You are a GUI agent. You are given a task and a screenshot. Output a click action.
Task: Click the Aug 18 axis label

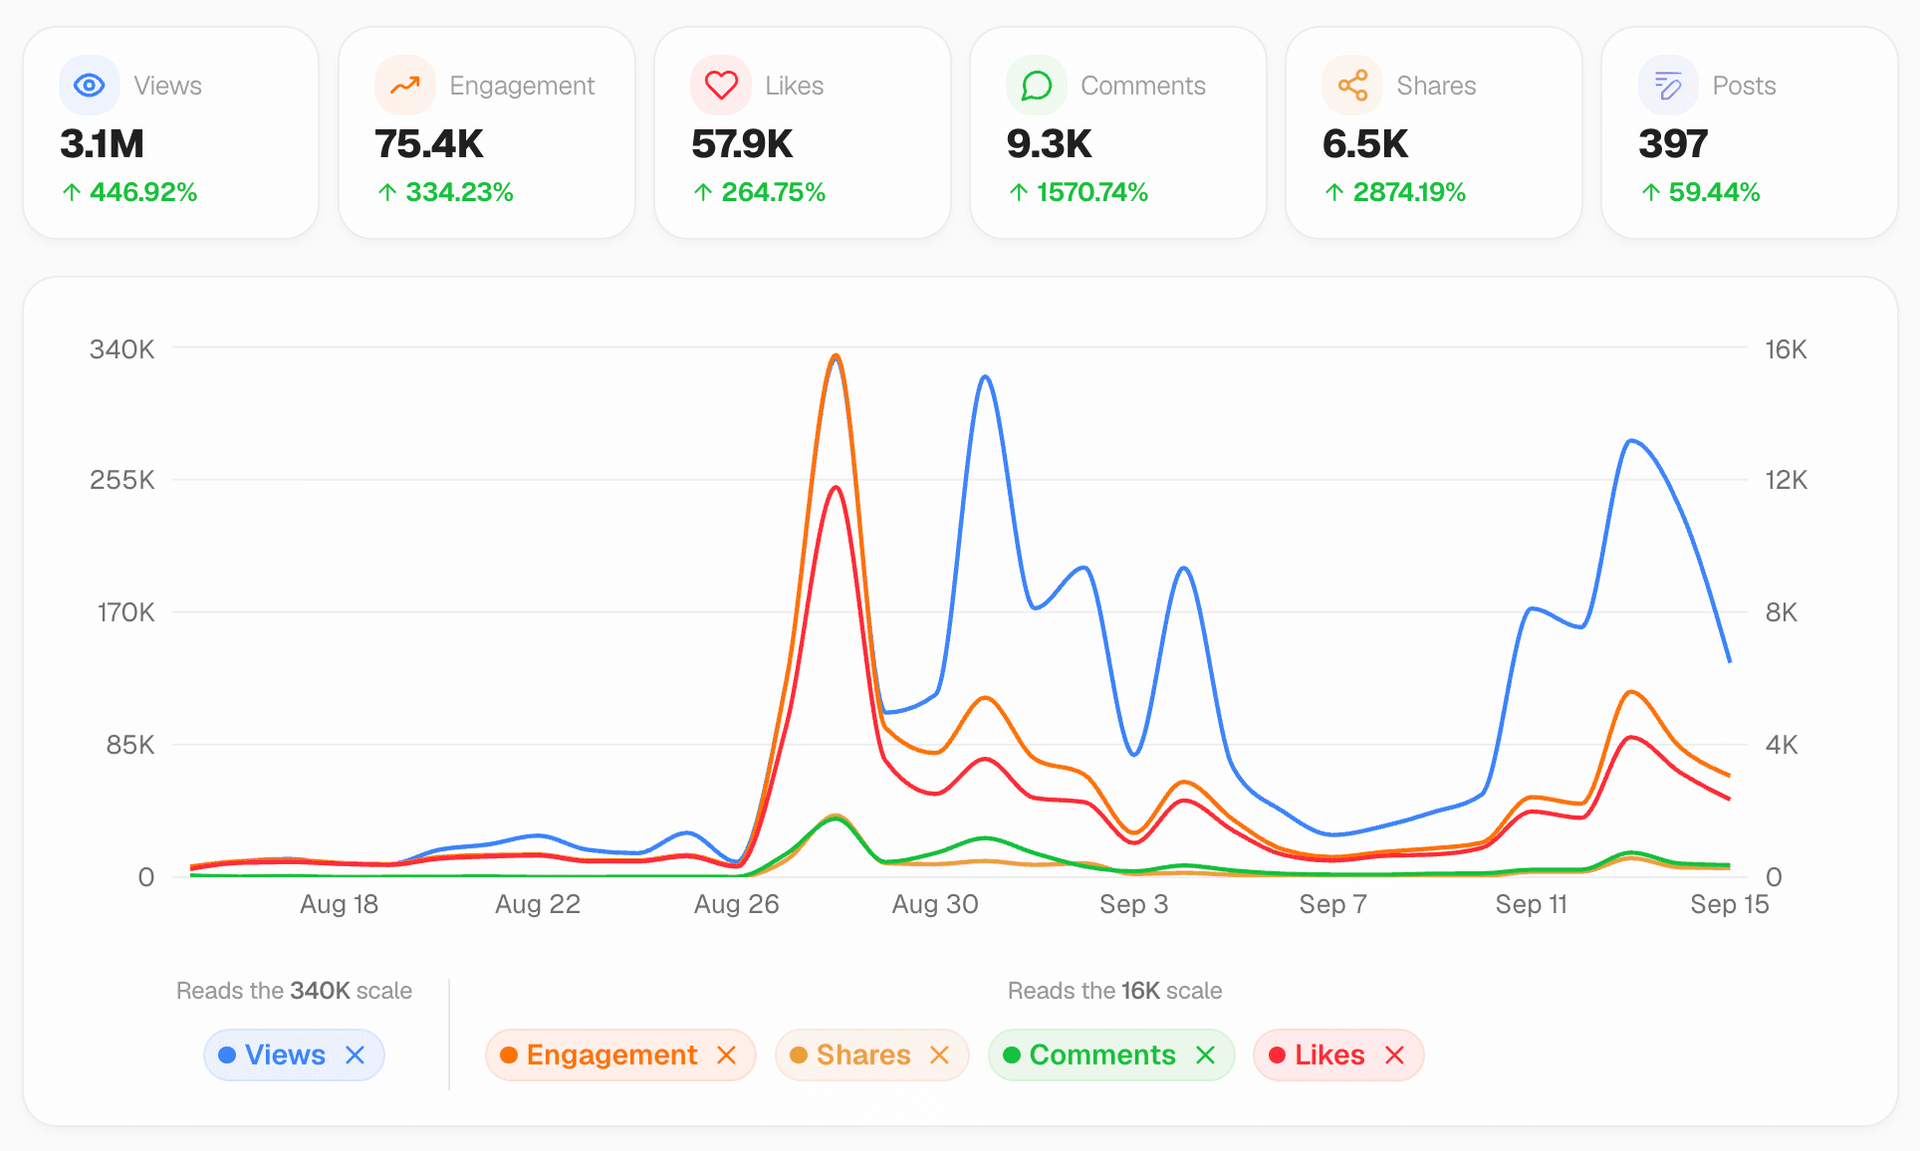pyautogui.click(x=339, y=905)
